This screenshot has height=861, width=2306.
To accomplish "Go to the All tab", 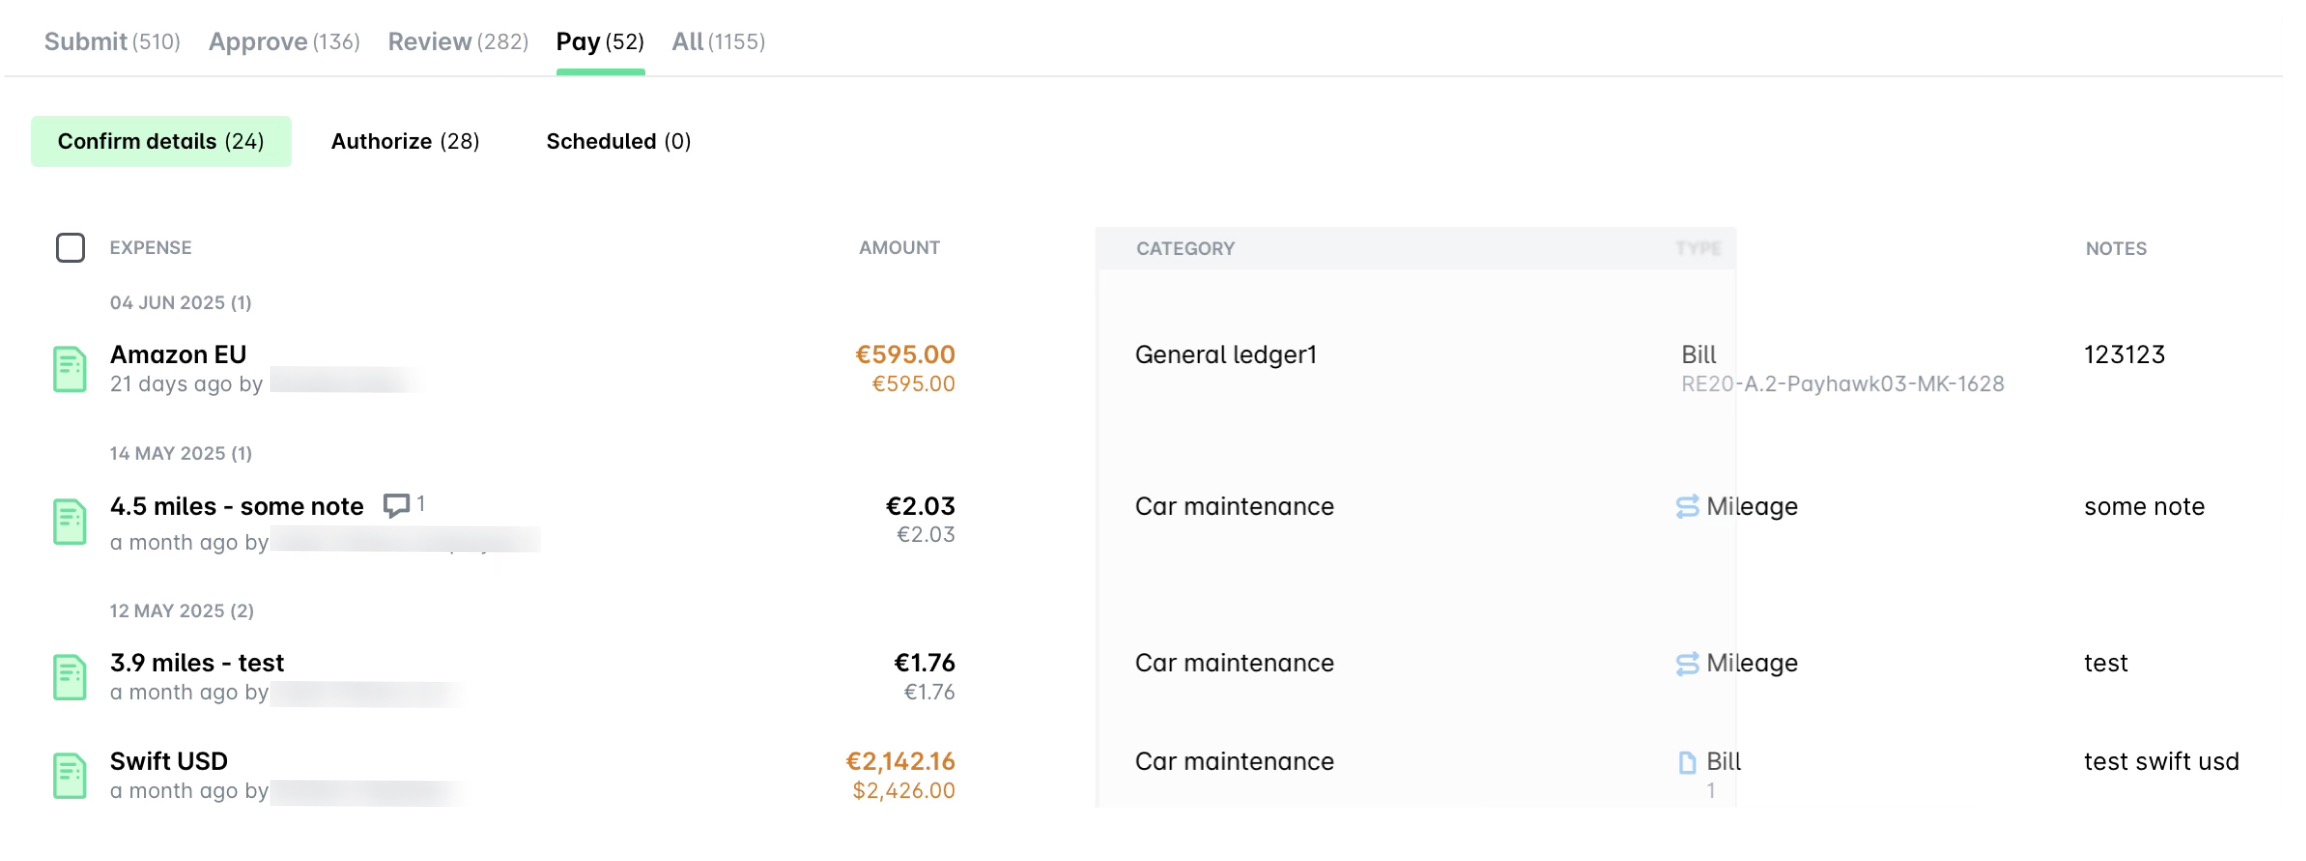I will [x=718, y=42].
